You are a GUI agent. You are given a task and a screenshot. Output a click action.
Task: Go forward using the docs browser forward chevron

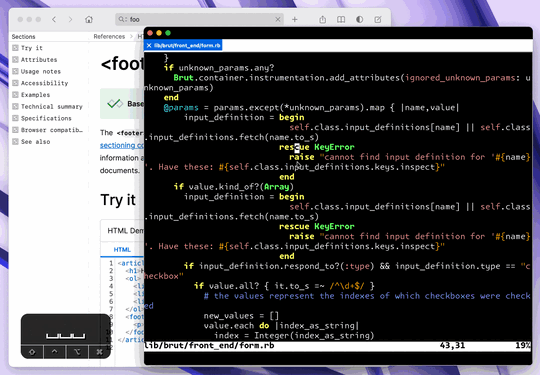[70, 19]
